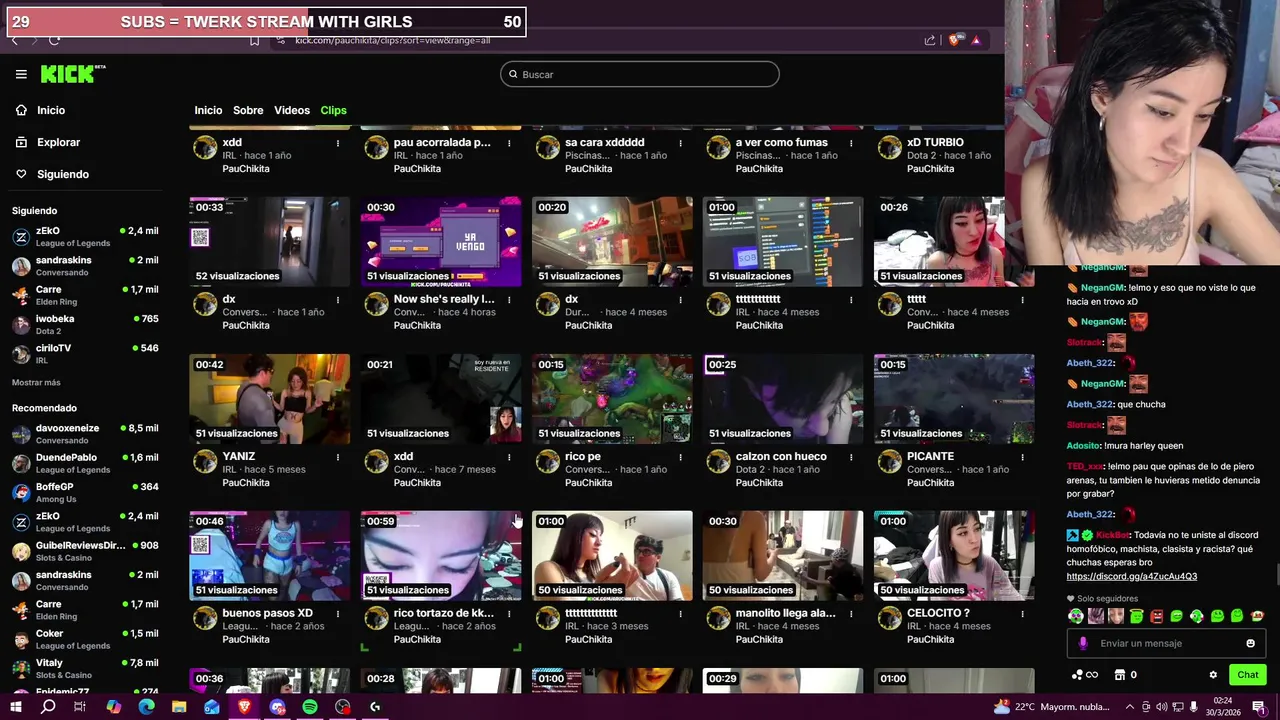Open options menu for calzon con hueco clip

coord(851,457)
